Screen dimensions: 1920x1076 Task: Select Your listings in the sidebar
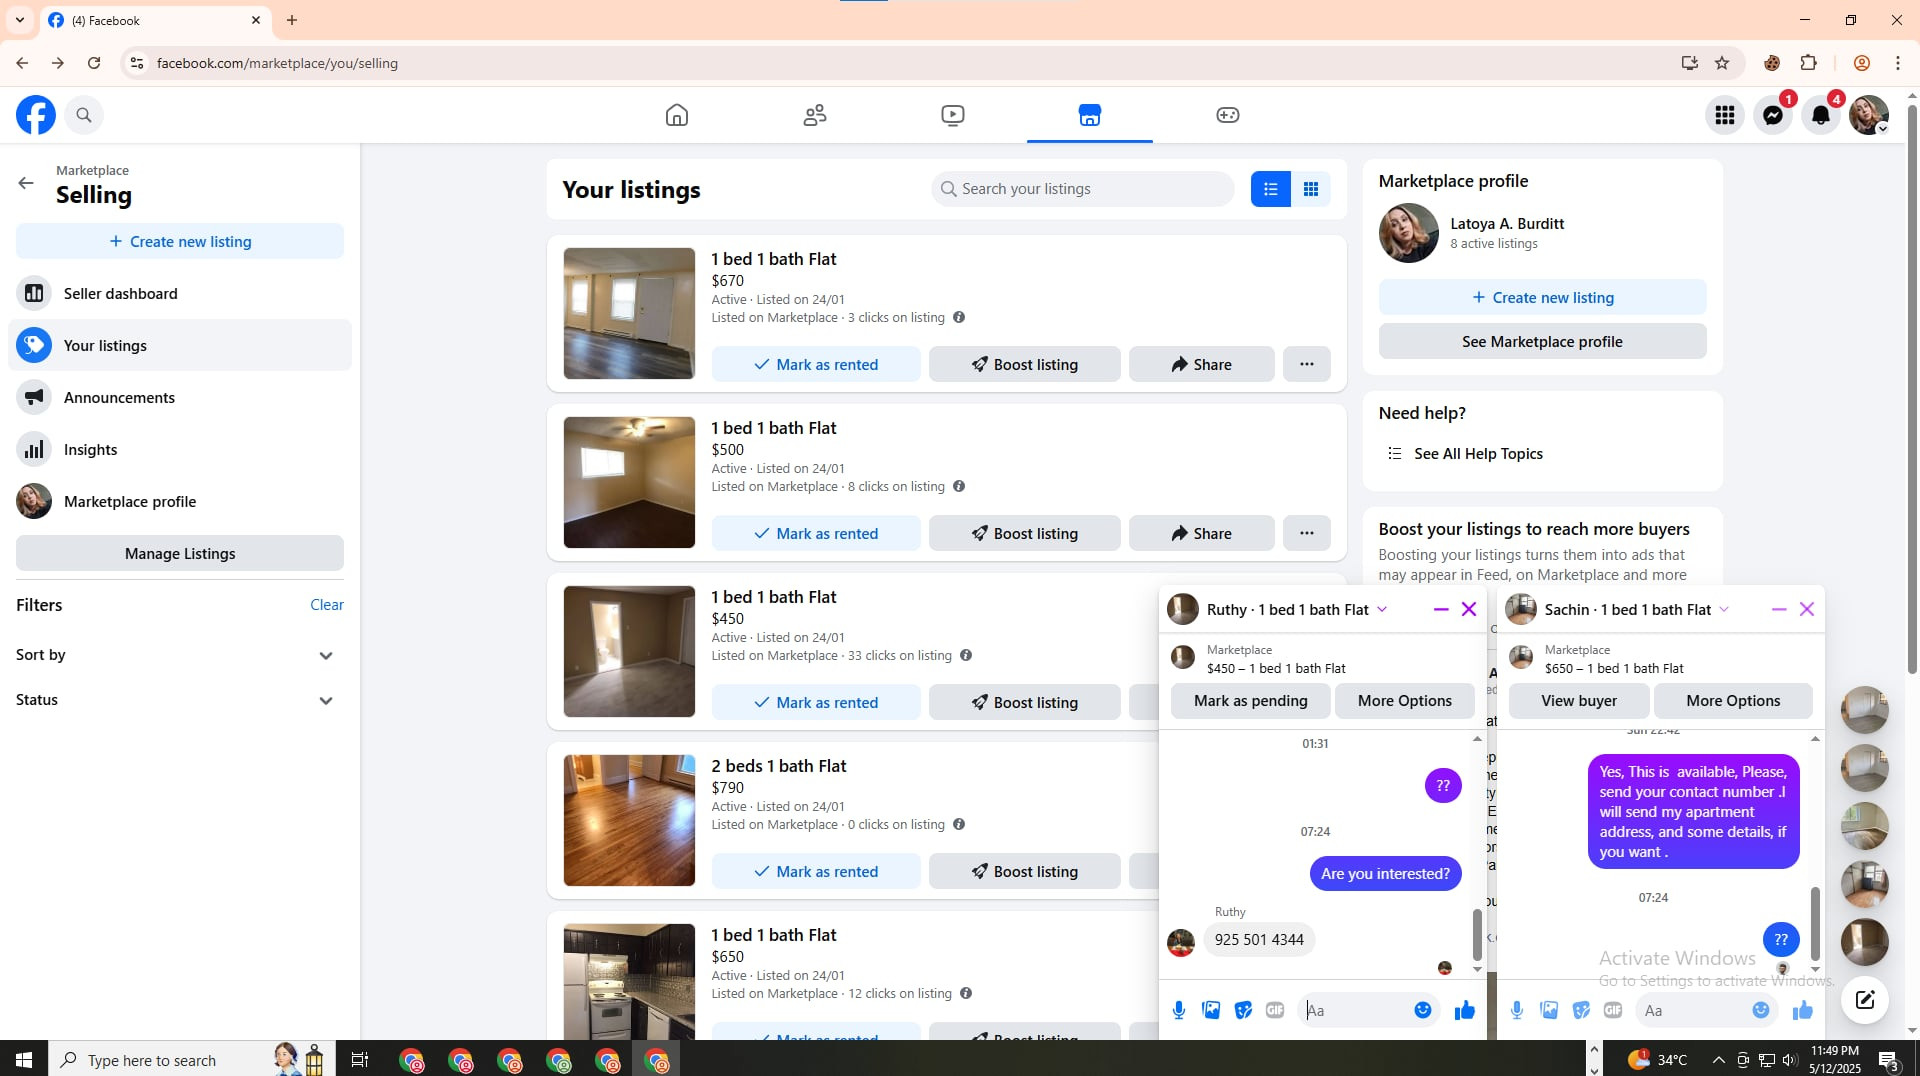(x=180, y=345)
